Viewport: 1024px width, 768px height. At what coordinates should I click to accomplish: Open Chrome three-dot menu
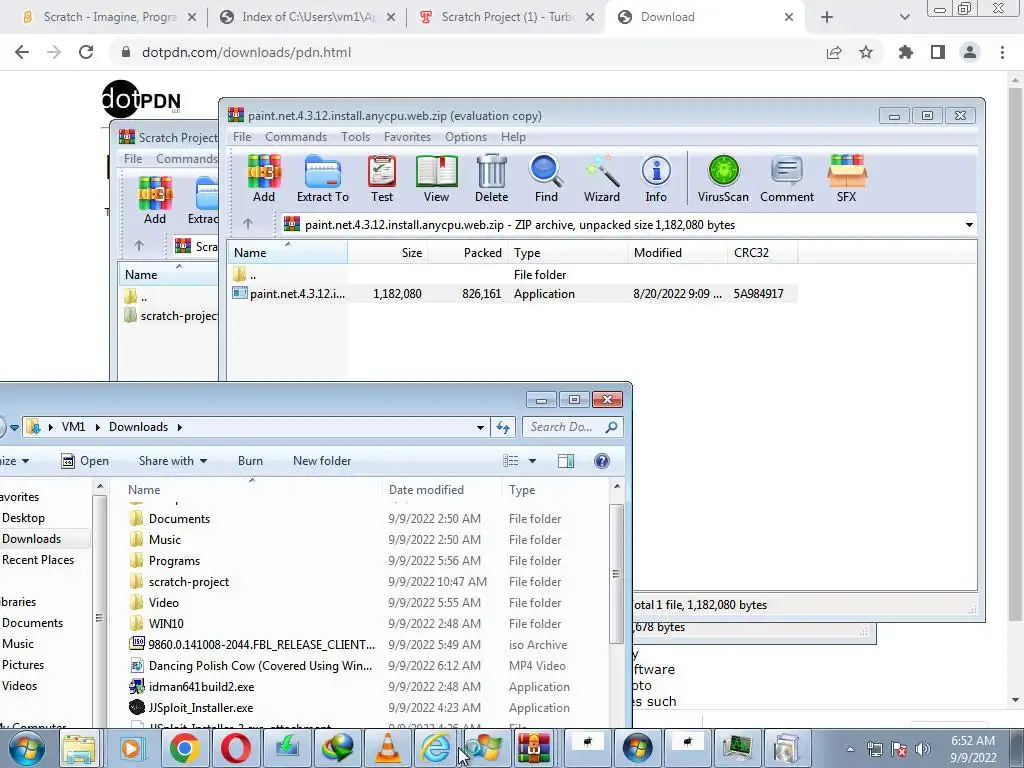tap(1002, 52)
